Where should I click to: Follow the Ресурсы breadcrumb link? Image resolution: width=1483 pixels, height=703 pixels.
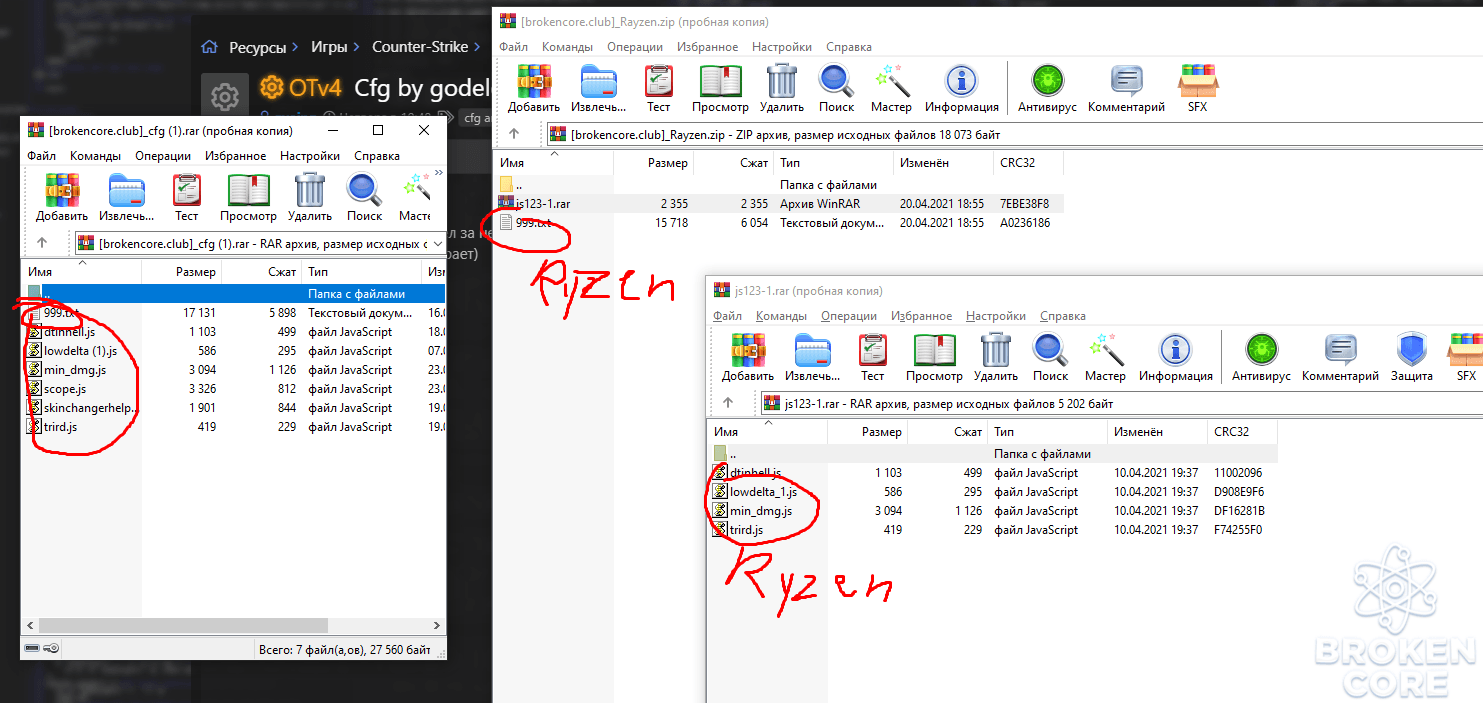pyautogui.click(x=258, y=47)
